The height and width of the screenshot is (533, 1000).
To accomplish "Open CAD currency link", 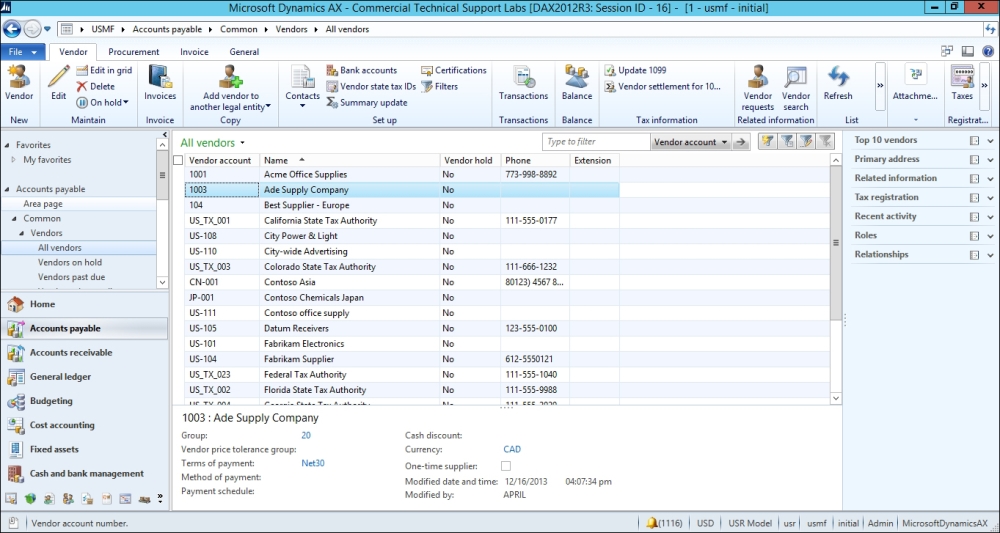I will click(512, 449).
